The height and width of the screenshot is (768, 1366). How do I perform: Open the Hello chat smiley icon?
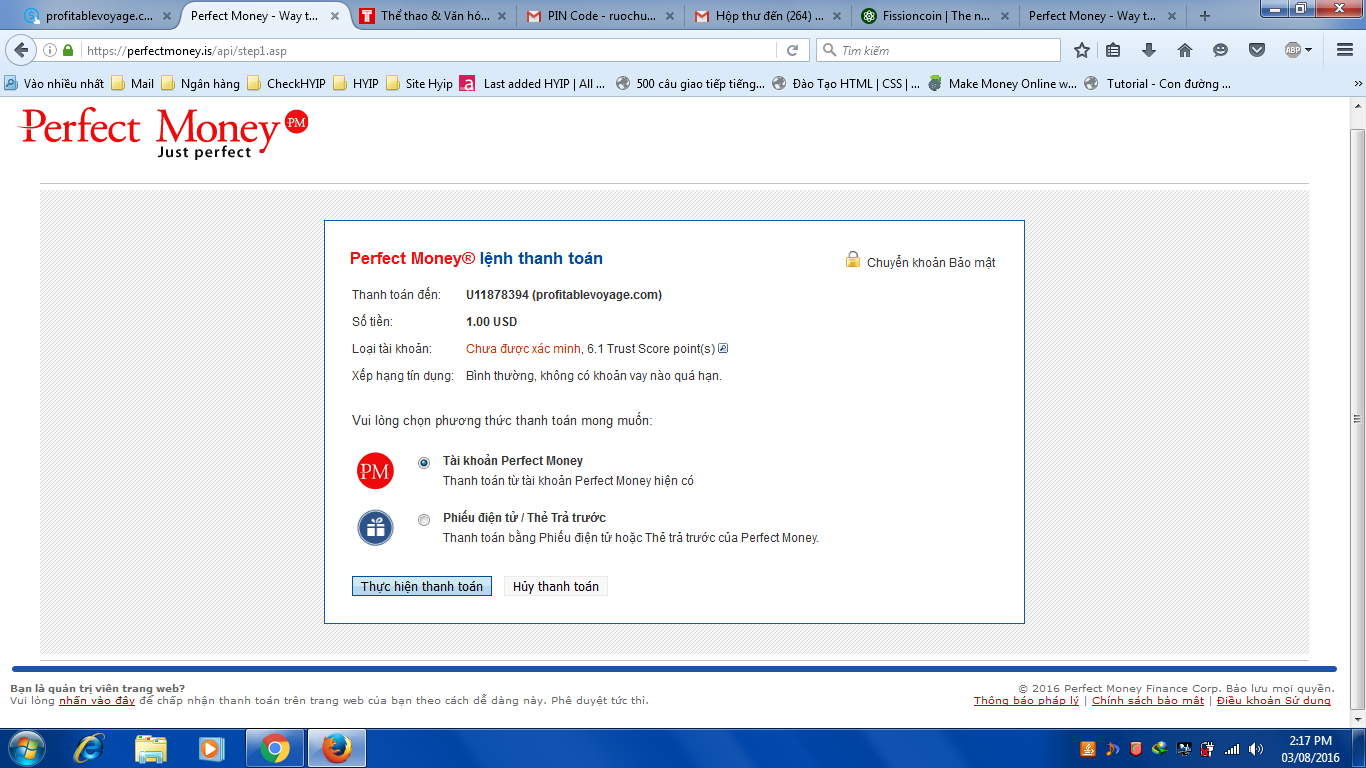[x=1220, y=50]
